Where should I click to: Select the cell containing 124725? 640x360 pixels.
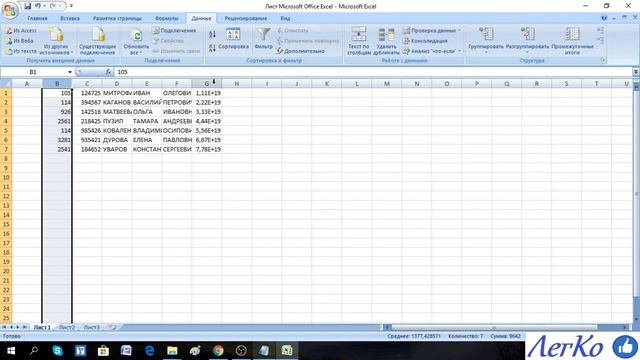(87, 93)
